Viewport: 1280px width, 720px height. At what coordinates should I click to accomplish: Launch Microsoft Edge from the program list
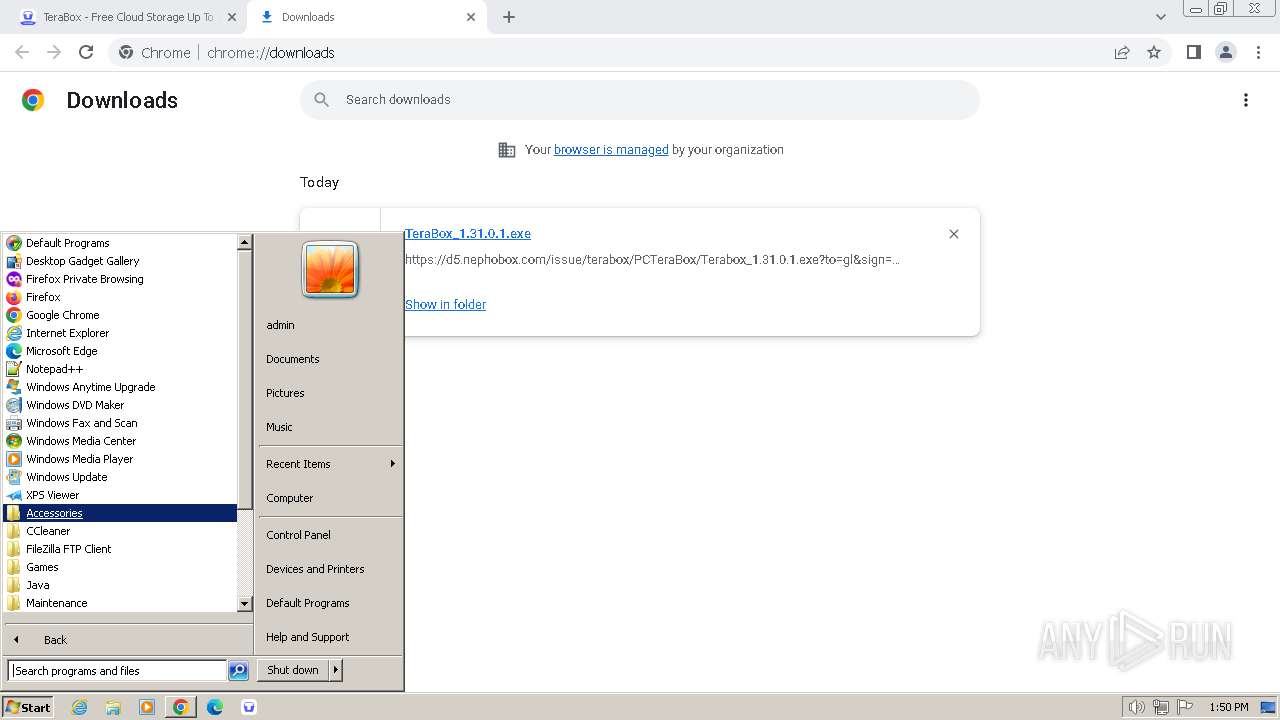(120, 351)
